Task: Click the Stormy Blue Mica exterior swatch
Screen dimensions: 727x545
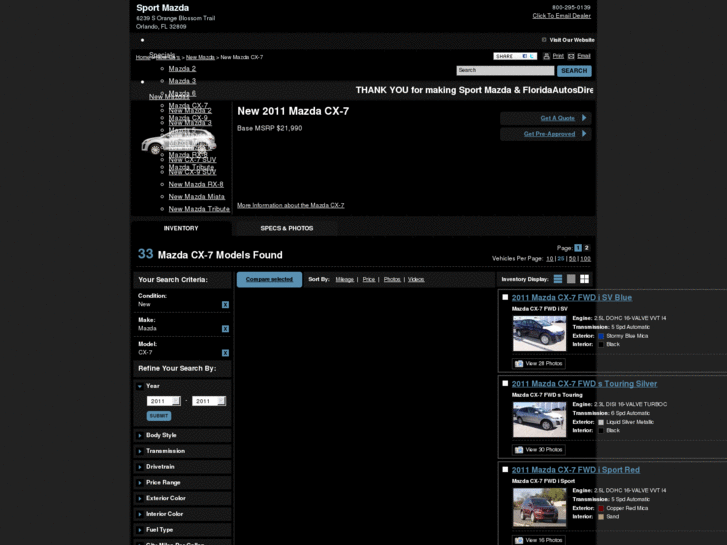Action: (601, 336)
